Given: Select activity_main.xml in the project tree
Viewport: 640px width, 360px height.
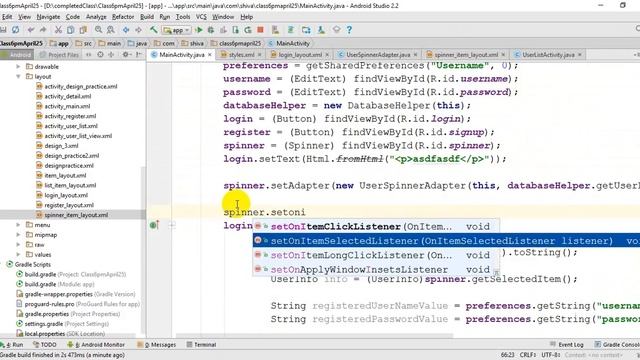Looking at the screenshot, I should 67,106.
